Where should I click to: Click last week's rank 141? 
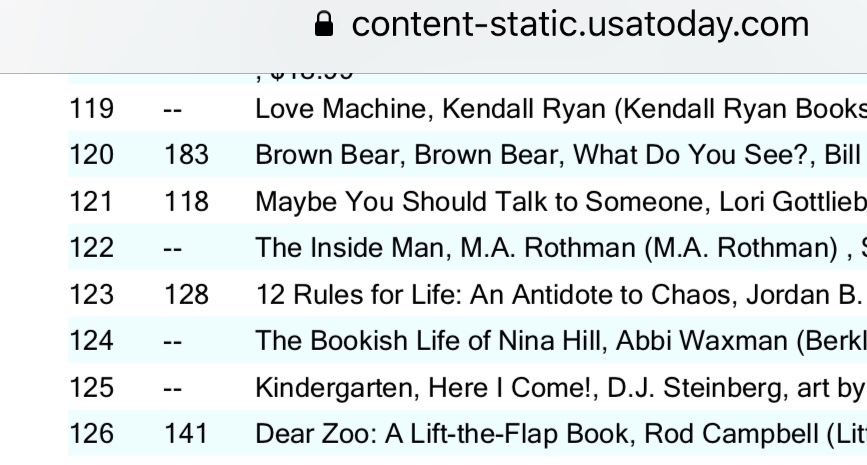pyautogui.click(x=186, y=433)
